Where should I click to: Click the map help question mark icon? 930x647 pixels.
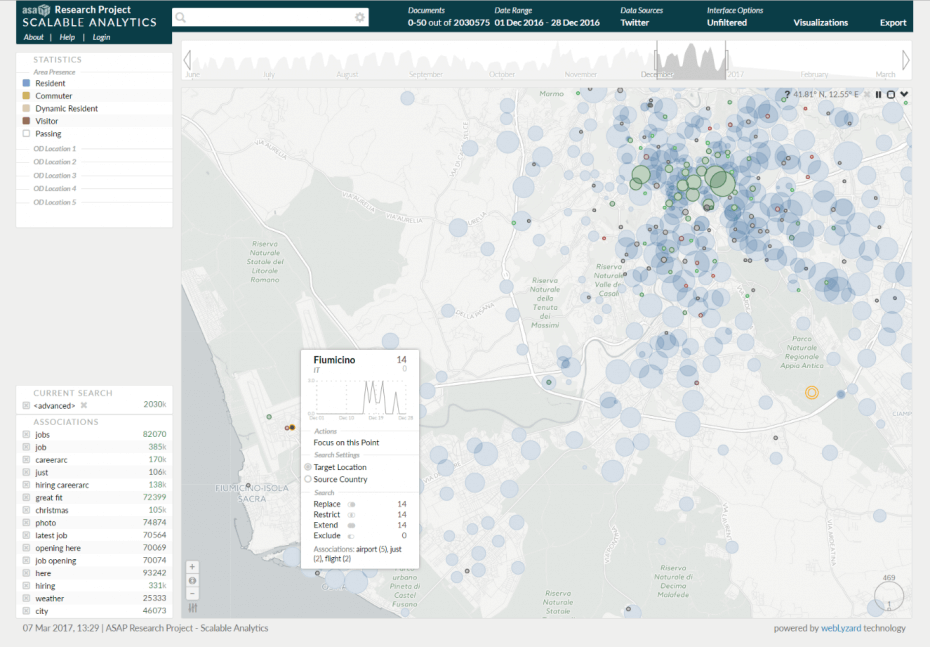click(x=788, y=95)
